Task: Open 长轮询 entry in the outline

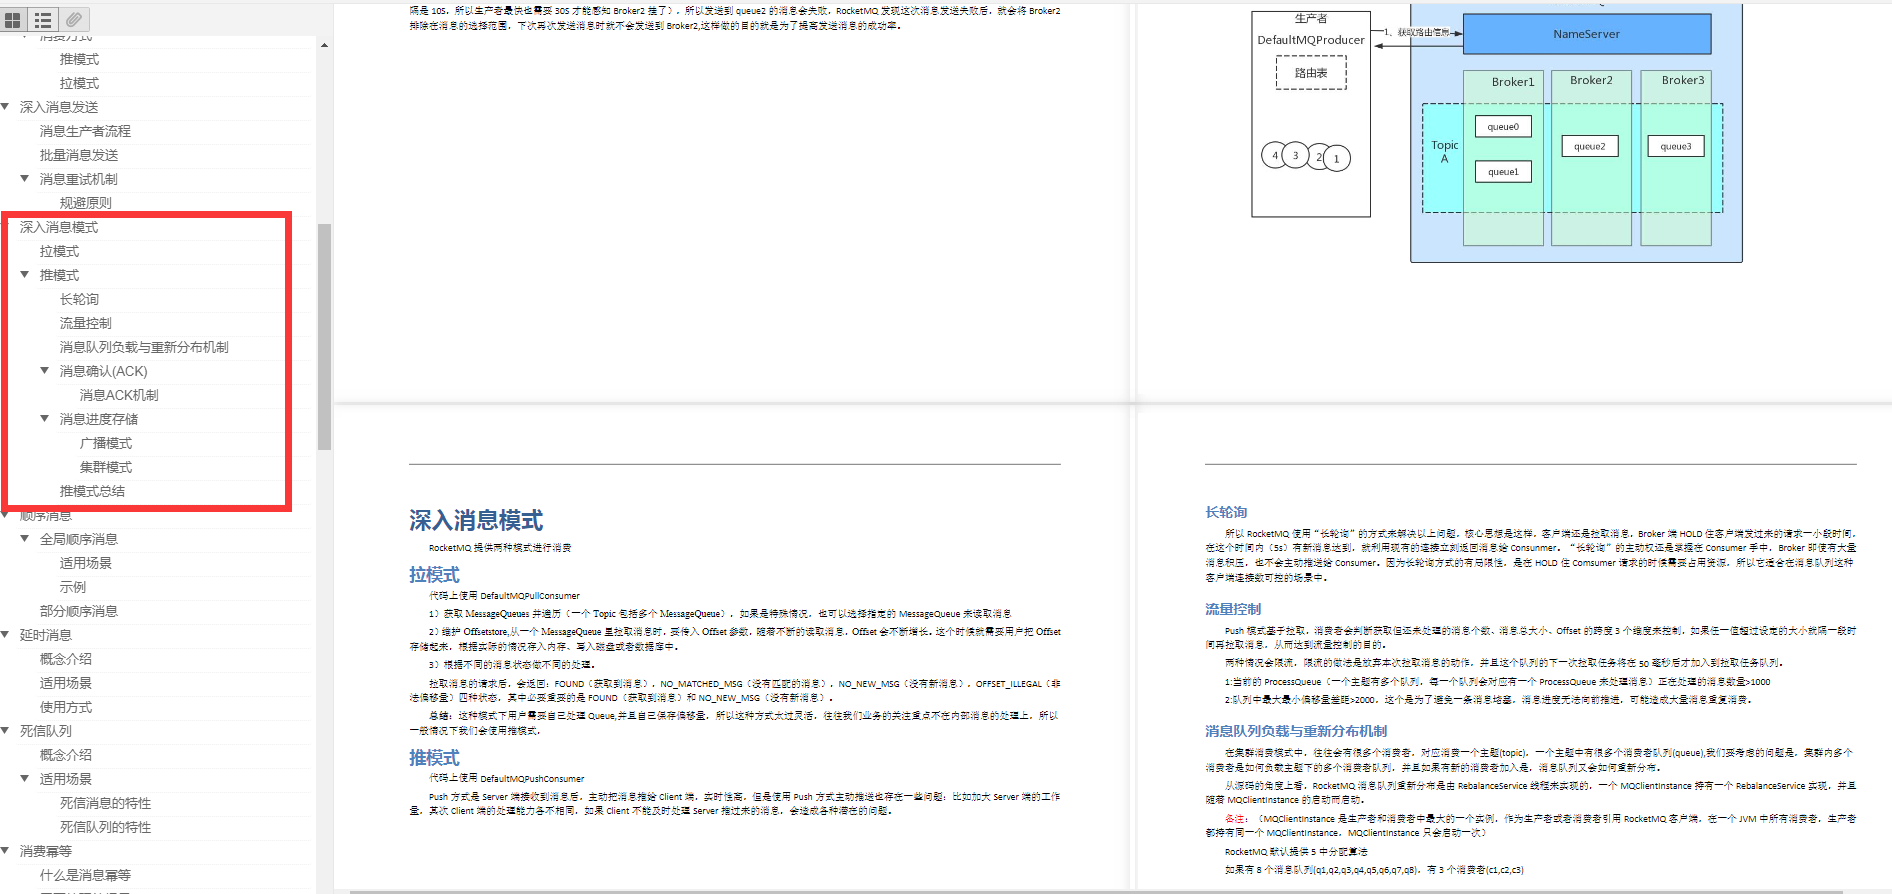Action: coord(79,299)
